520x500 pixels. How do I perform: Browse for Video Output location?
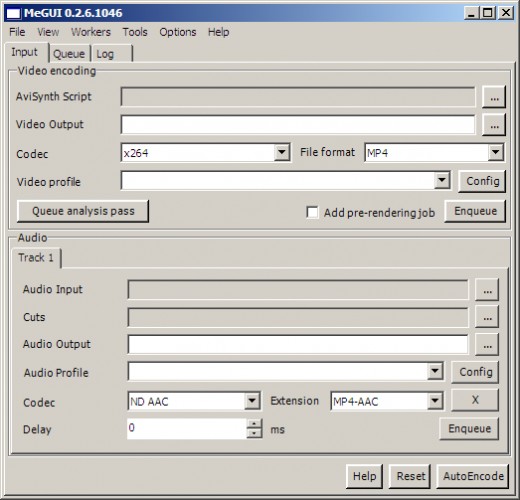pyautogui.click(x=494, y=125)
